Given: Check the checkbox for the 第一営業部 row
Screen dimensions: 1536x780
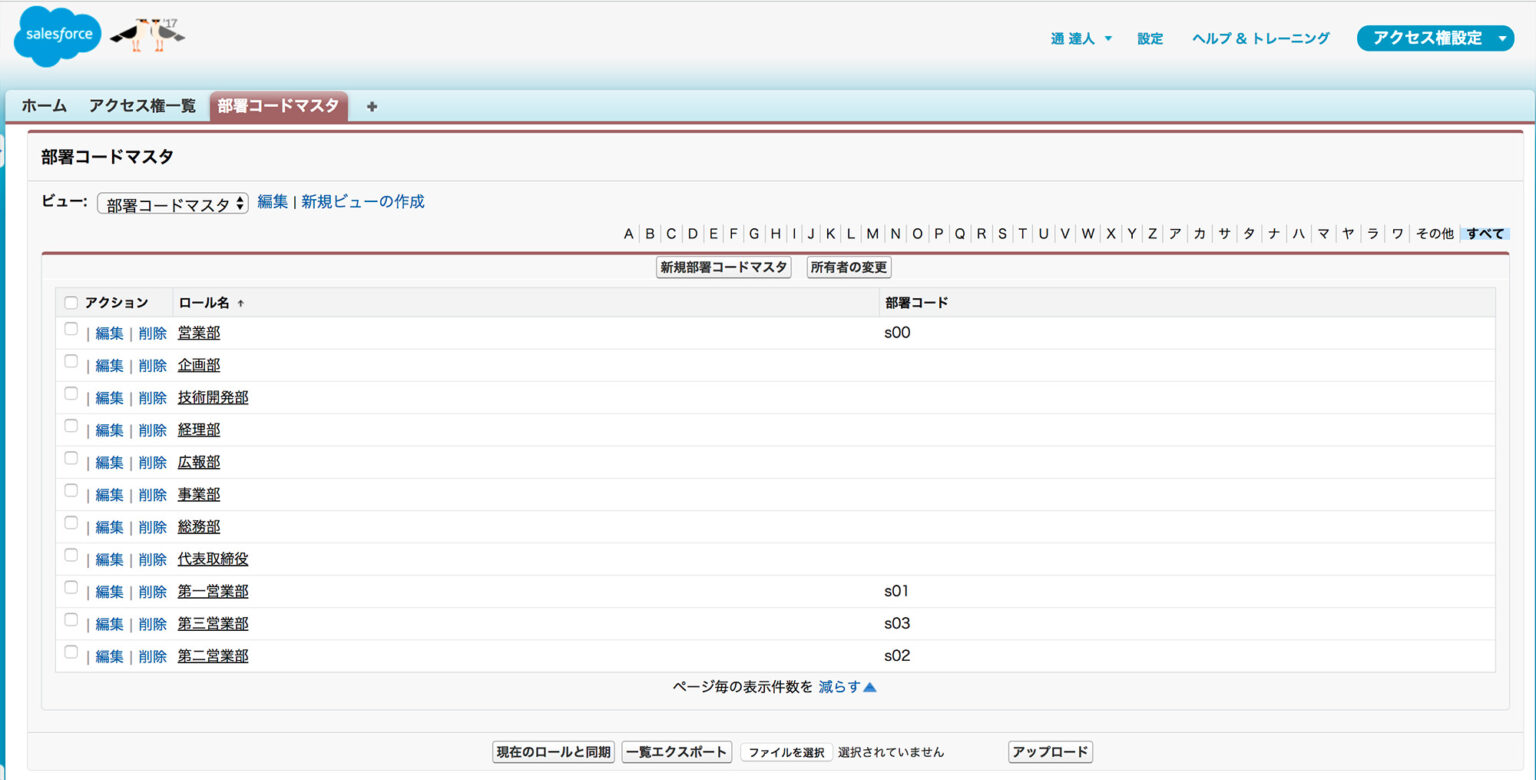Looking at the screenshot, I should click(70, 587).
